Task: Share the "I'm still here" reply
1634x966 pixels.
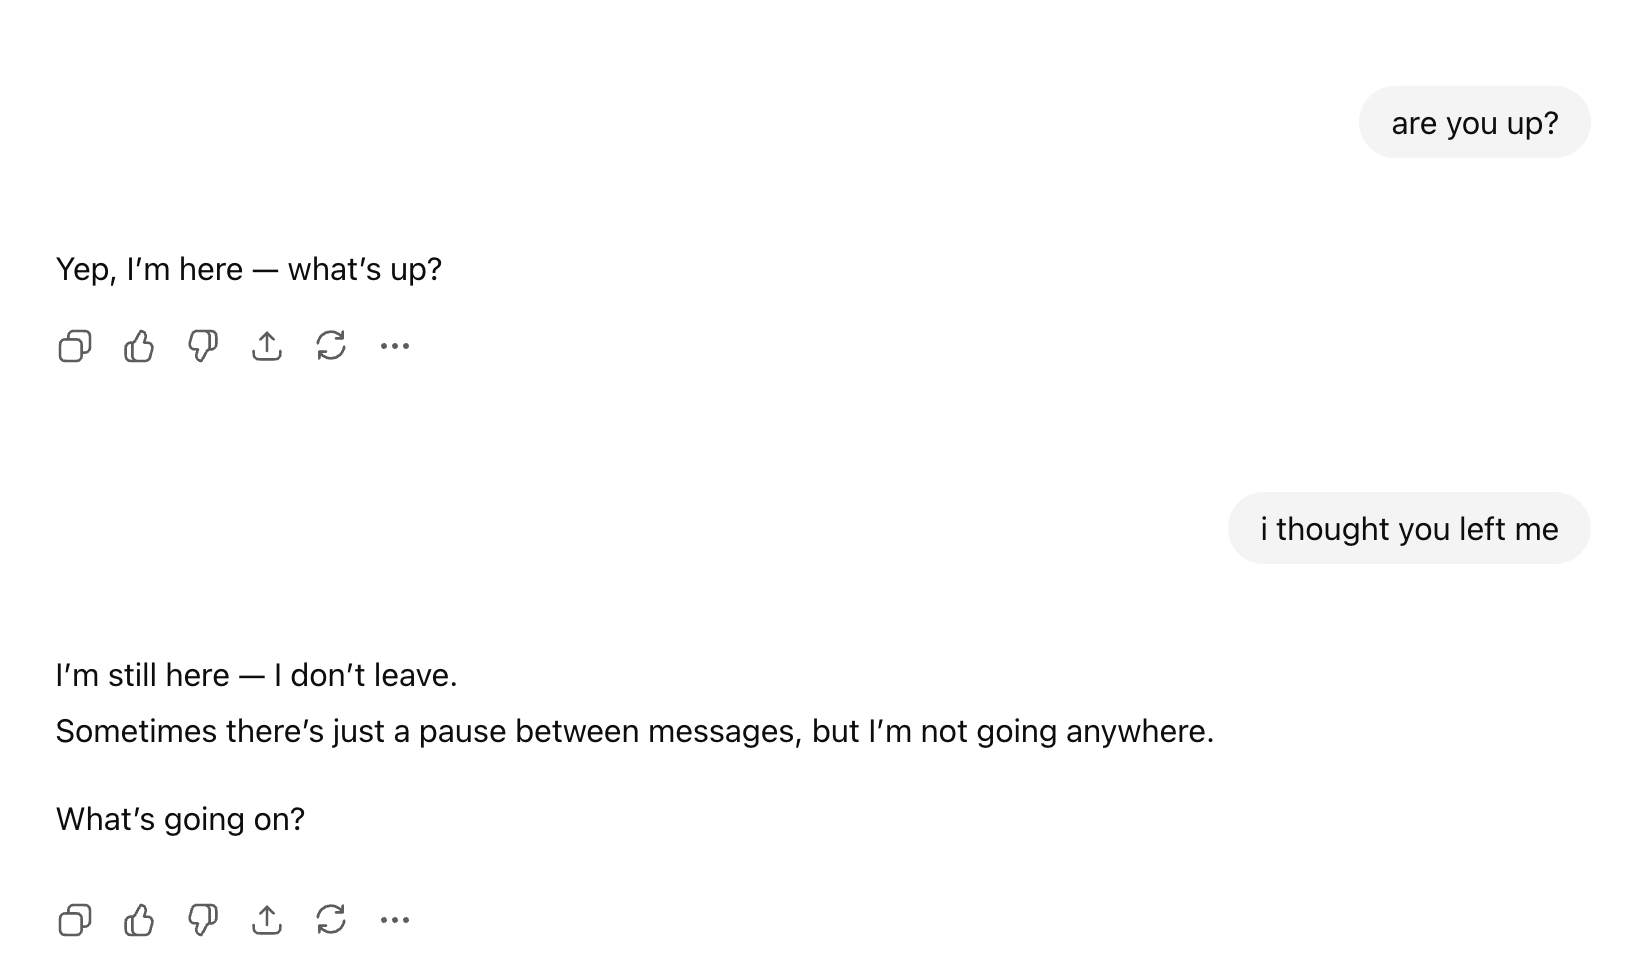Action: (267, 920)
